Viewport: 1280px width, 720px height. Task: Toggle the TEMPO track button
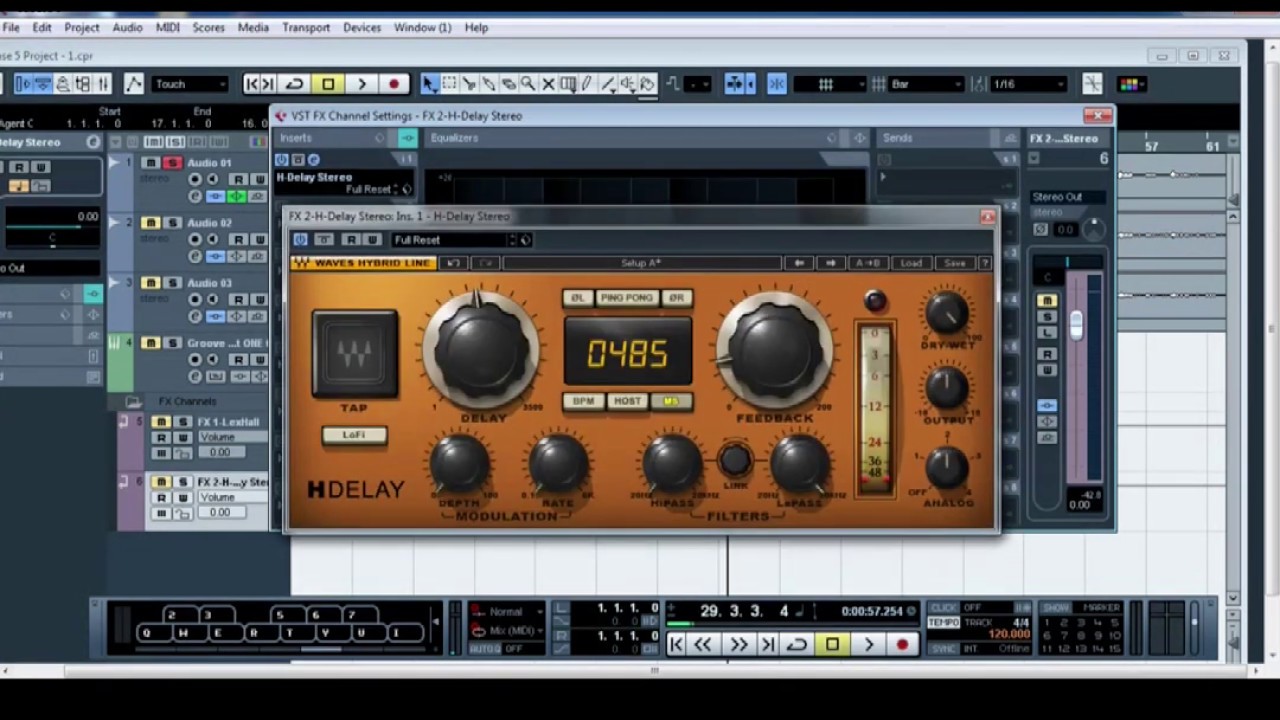(x=943, y=622)
